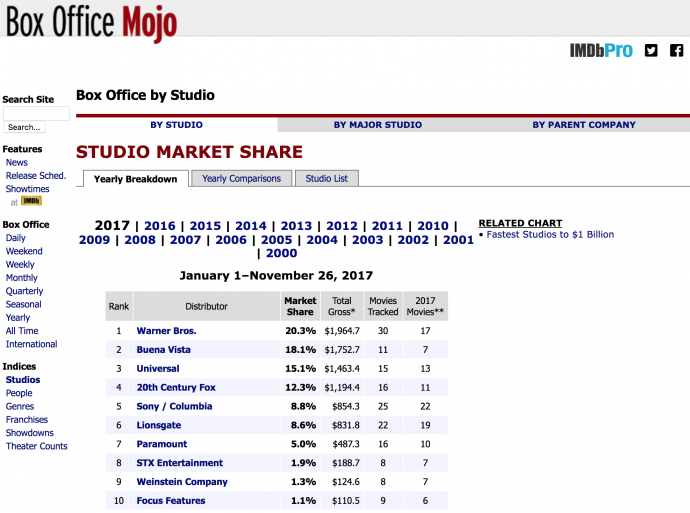Click the Lionsgate distributor link
The width and height of the screenshot is (690, 513).
tap(159, 425)
